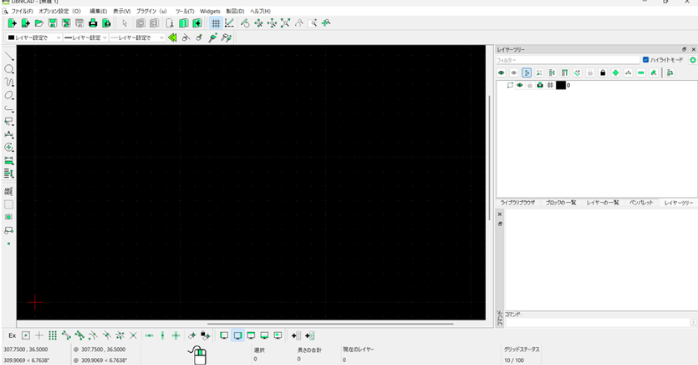The width and height of the screenshot is (698, 365).
Task: Click the Zoom window magnifier icon
Action: [x=312, y=23]
